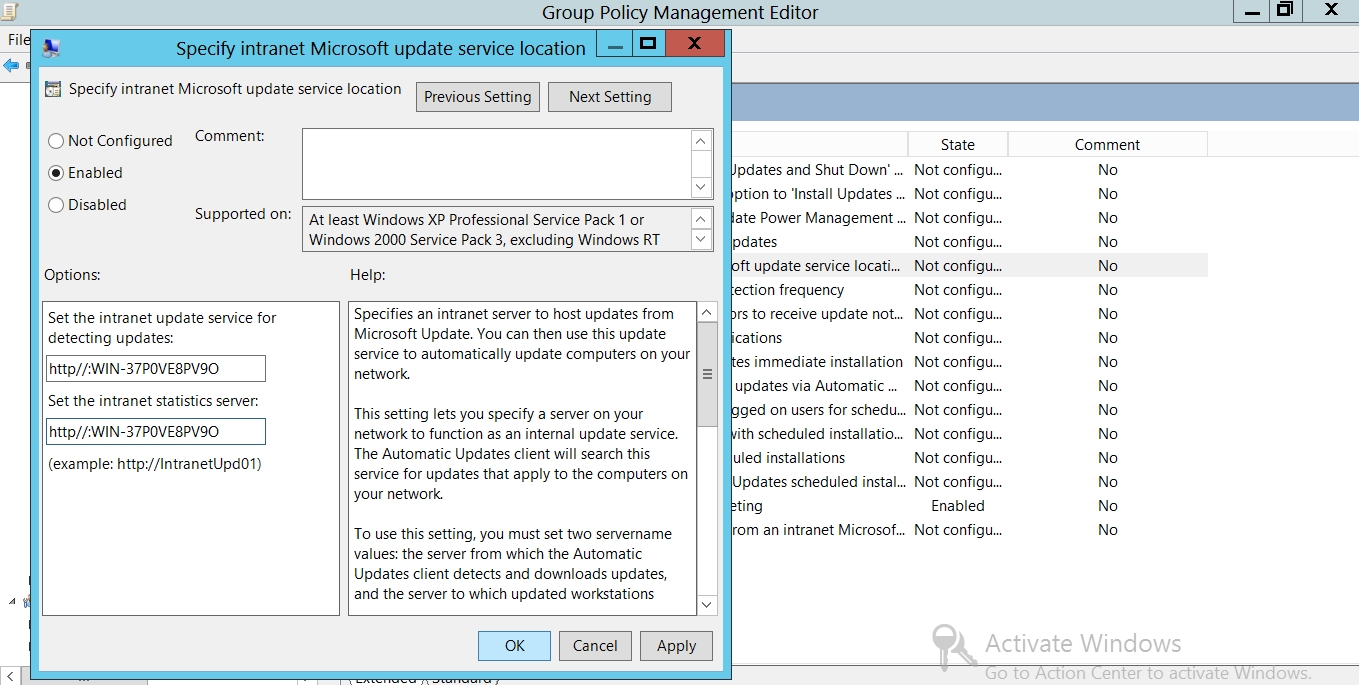The width and height of the screenshot is (1359, 685).
Task: Close the Specify intranet update location dialog
Action: click(695, 43)
